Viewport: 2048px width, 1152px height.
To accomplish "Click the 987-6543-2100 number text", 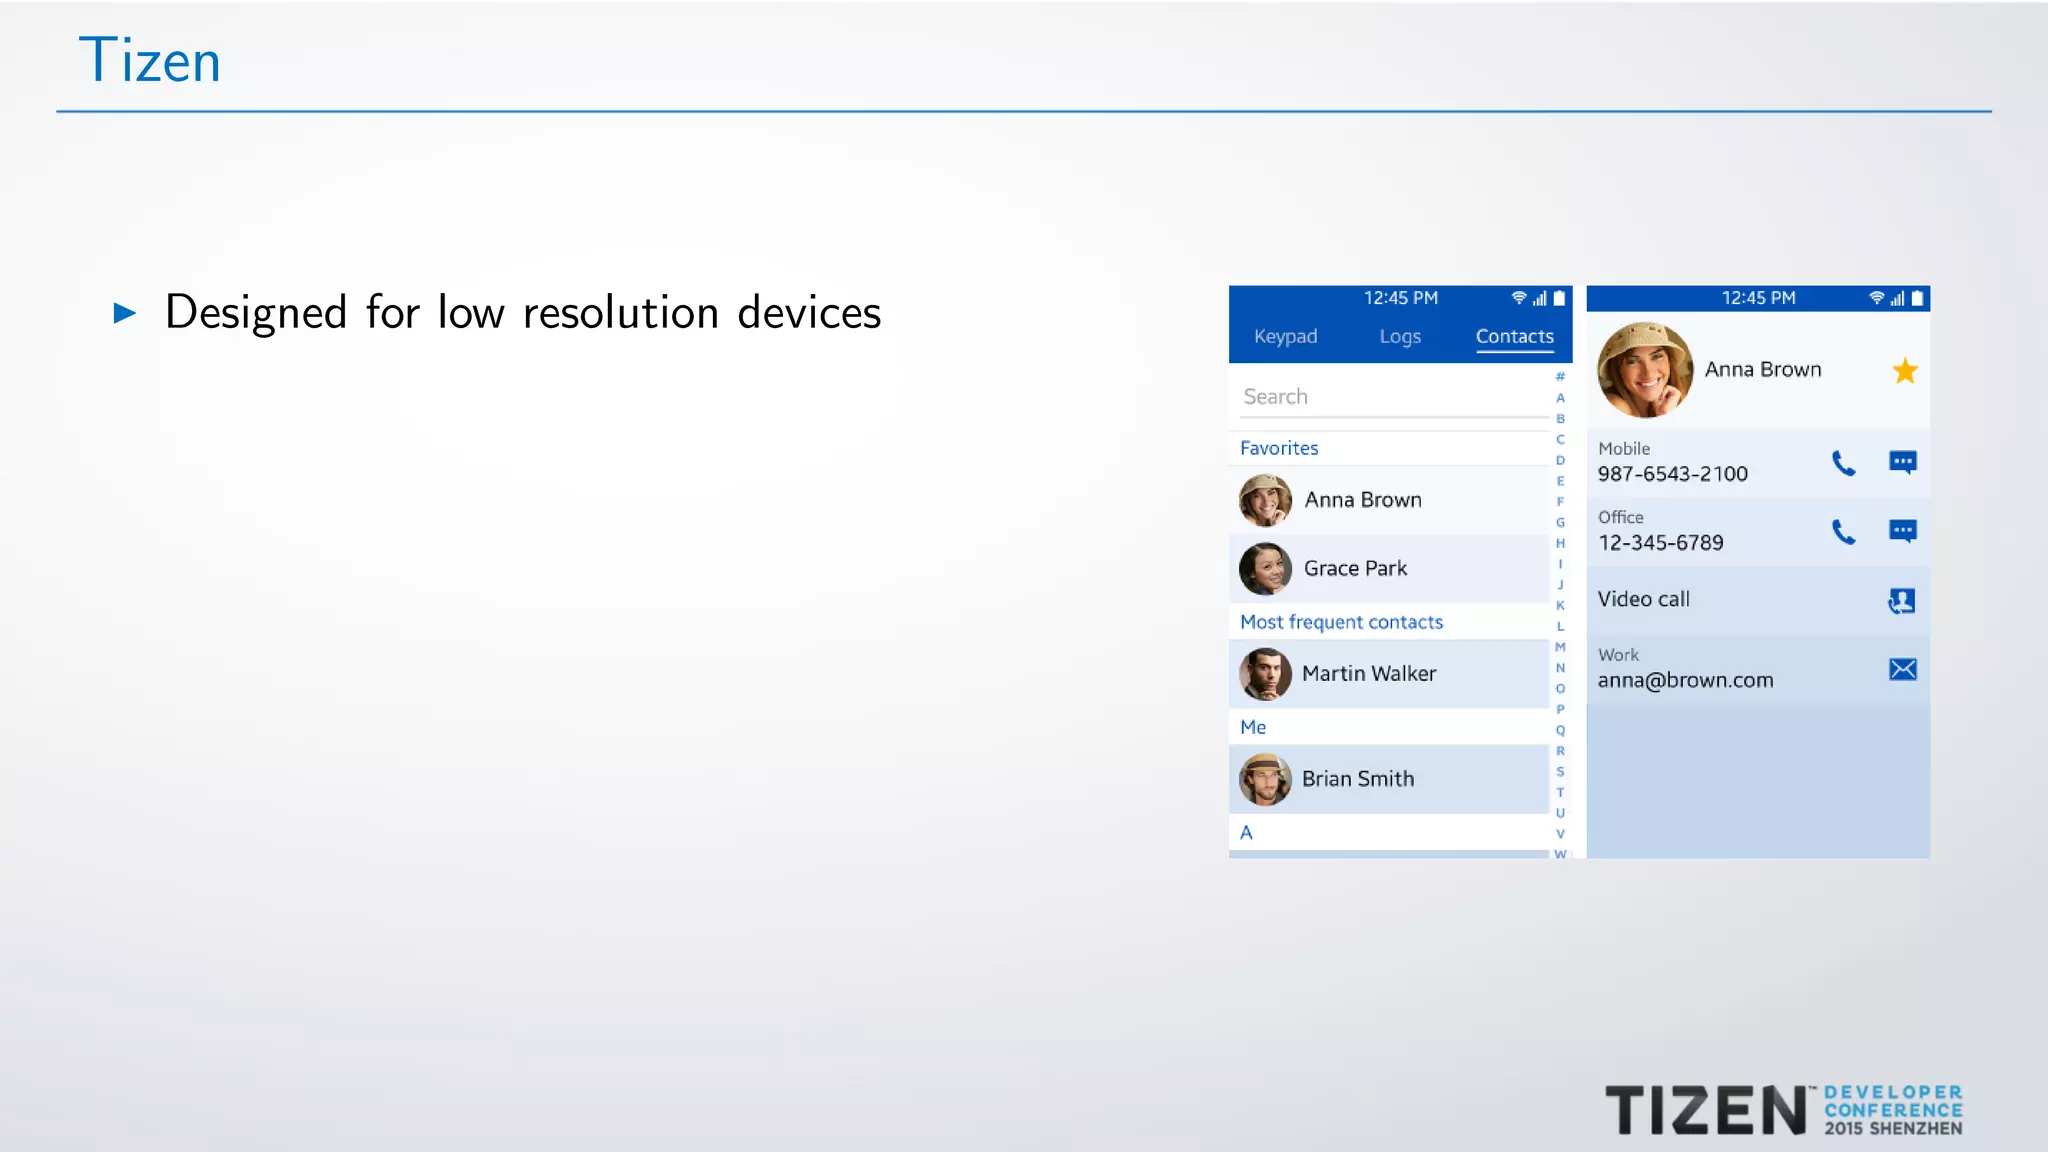I will (1672, 474).
